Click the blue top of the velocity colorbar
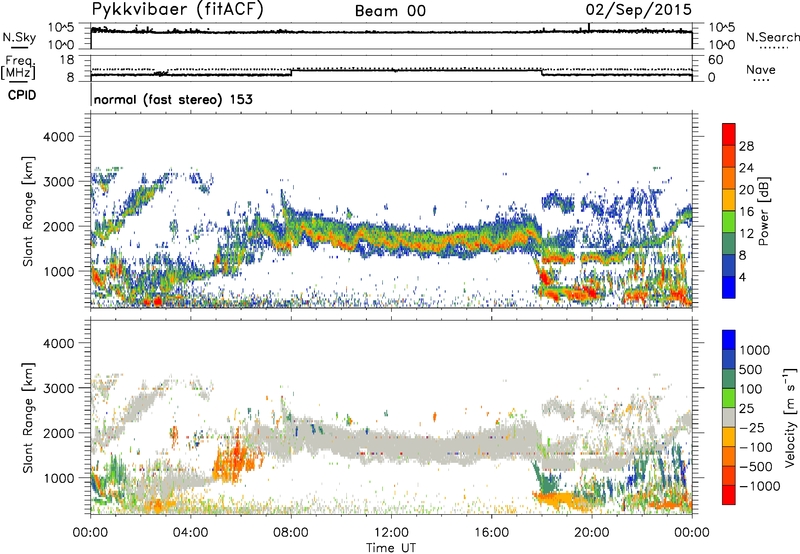Image resolution: width=800 pixels, height=554 pixels. pyautogui.click(x=729, y=340)
